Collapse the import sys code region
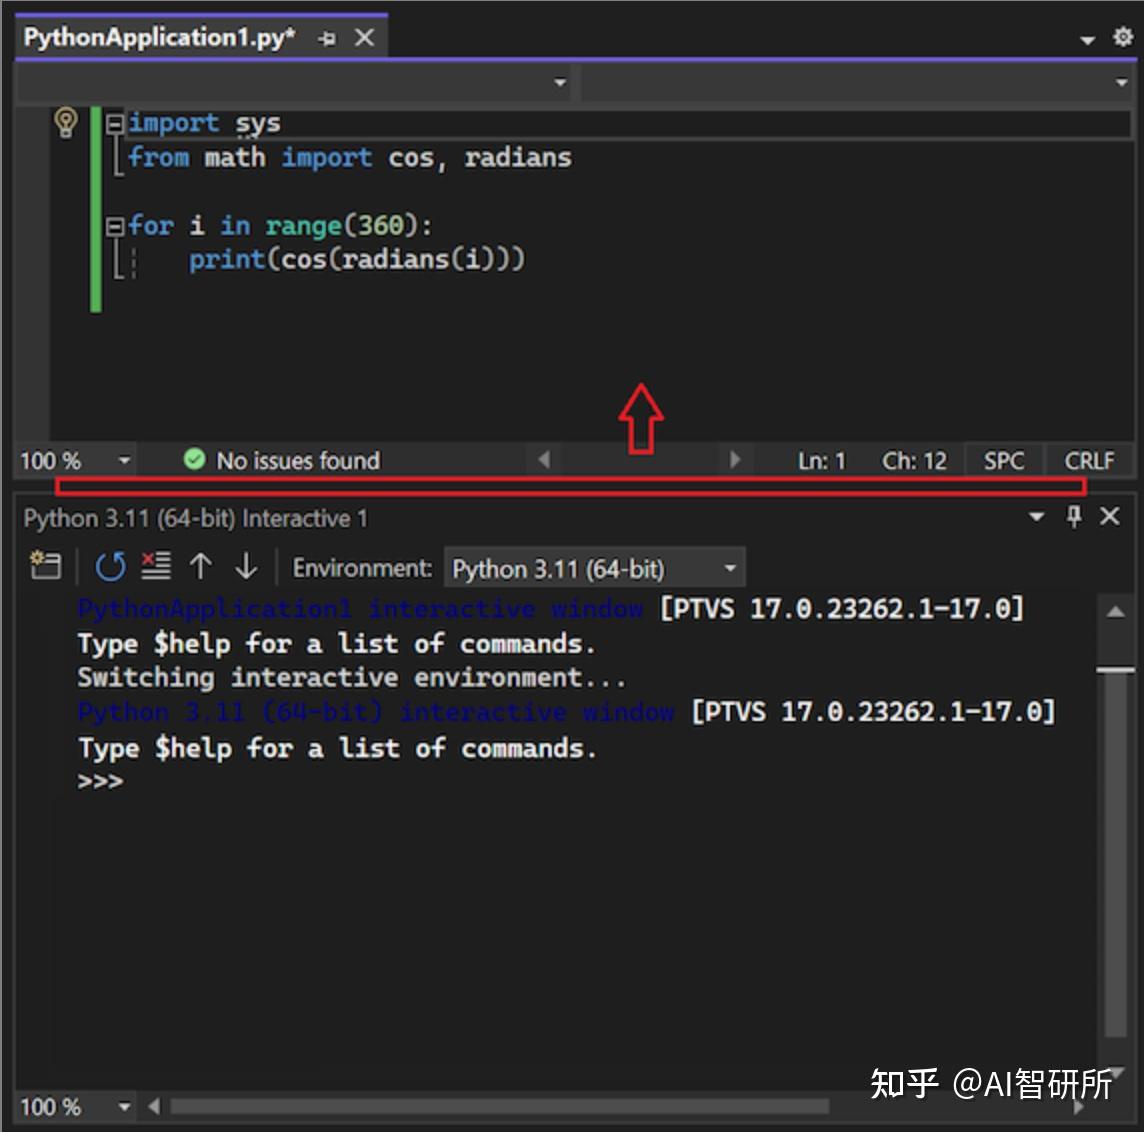Screen dimensions: 1144x1132 tap(115, 123)
